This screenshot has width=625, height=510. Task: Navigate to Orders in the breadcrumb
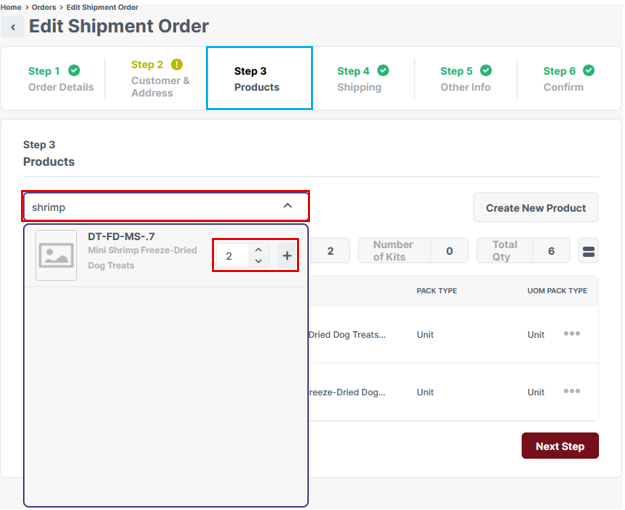pos(44,7)
